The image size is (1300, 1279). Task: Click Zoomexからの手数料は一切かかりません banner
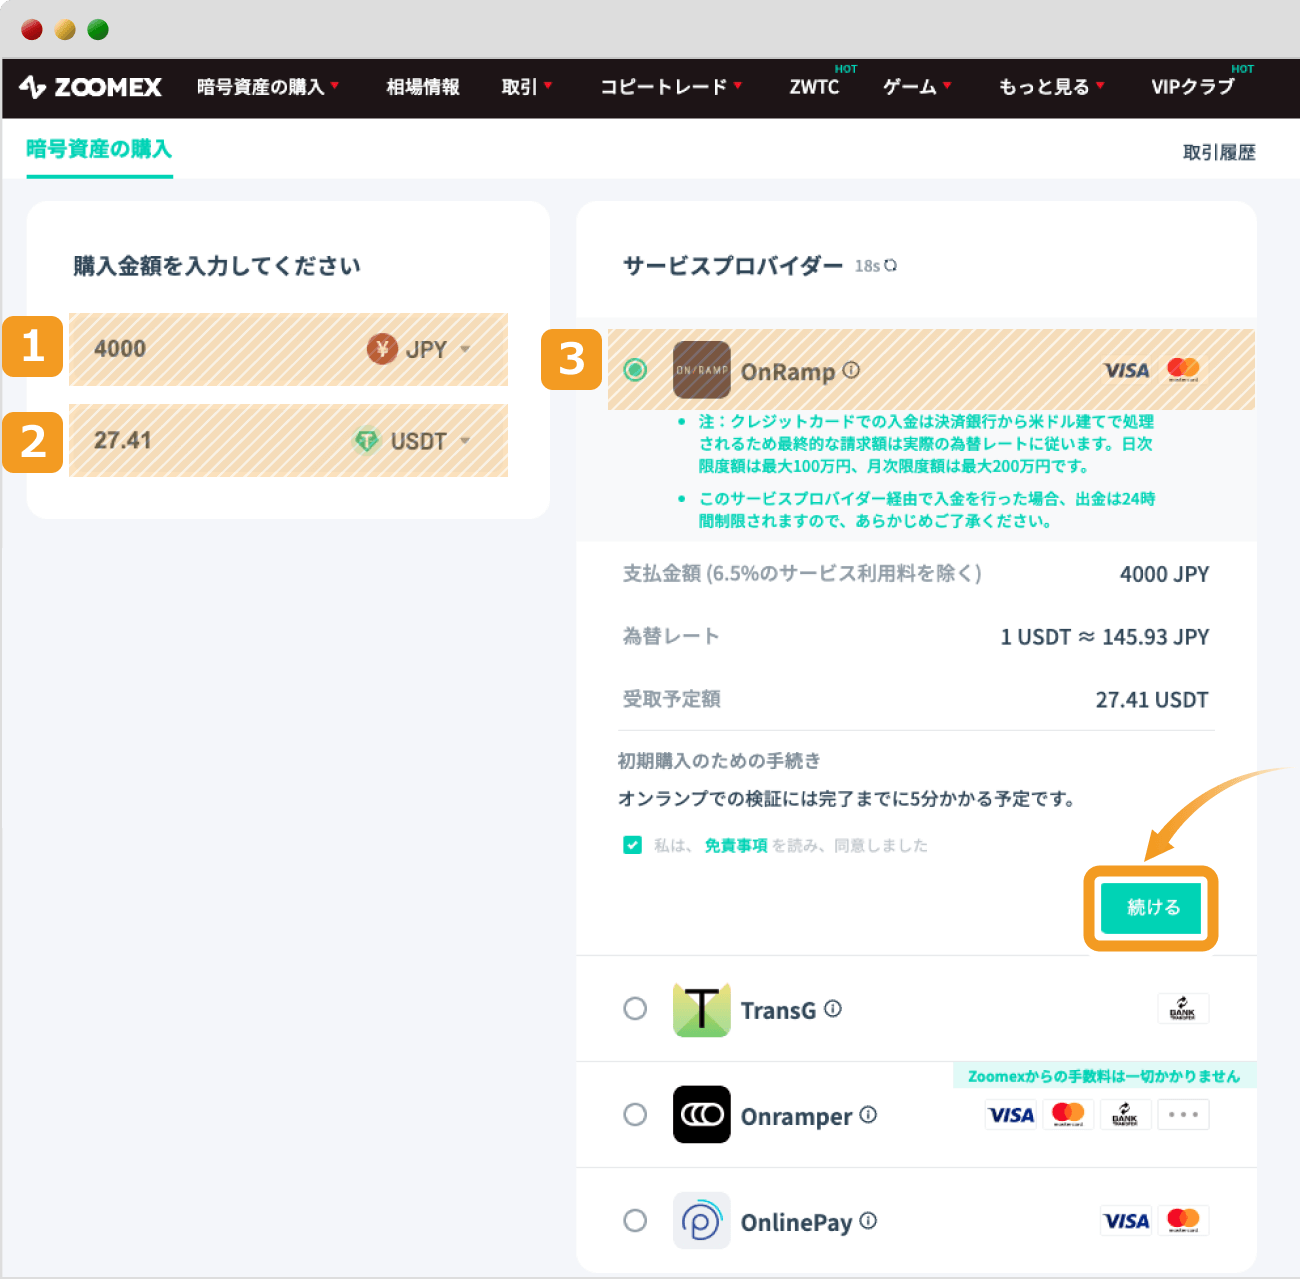click(1104, 1075)
